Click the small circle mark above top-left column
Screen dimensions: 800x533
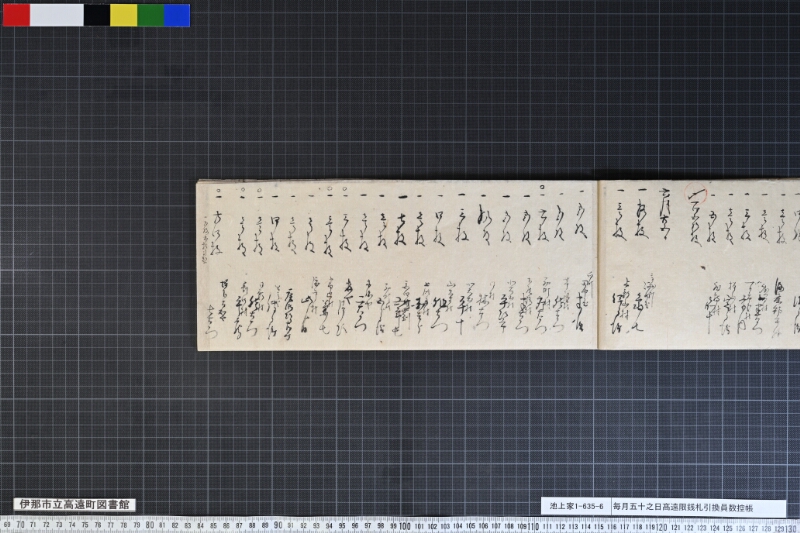point(218,190)
